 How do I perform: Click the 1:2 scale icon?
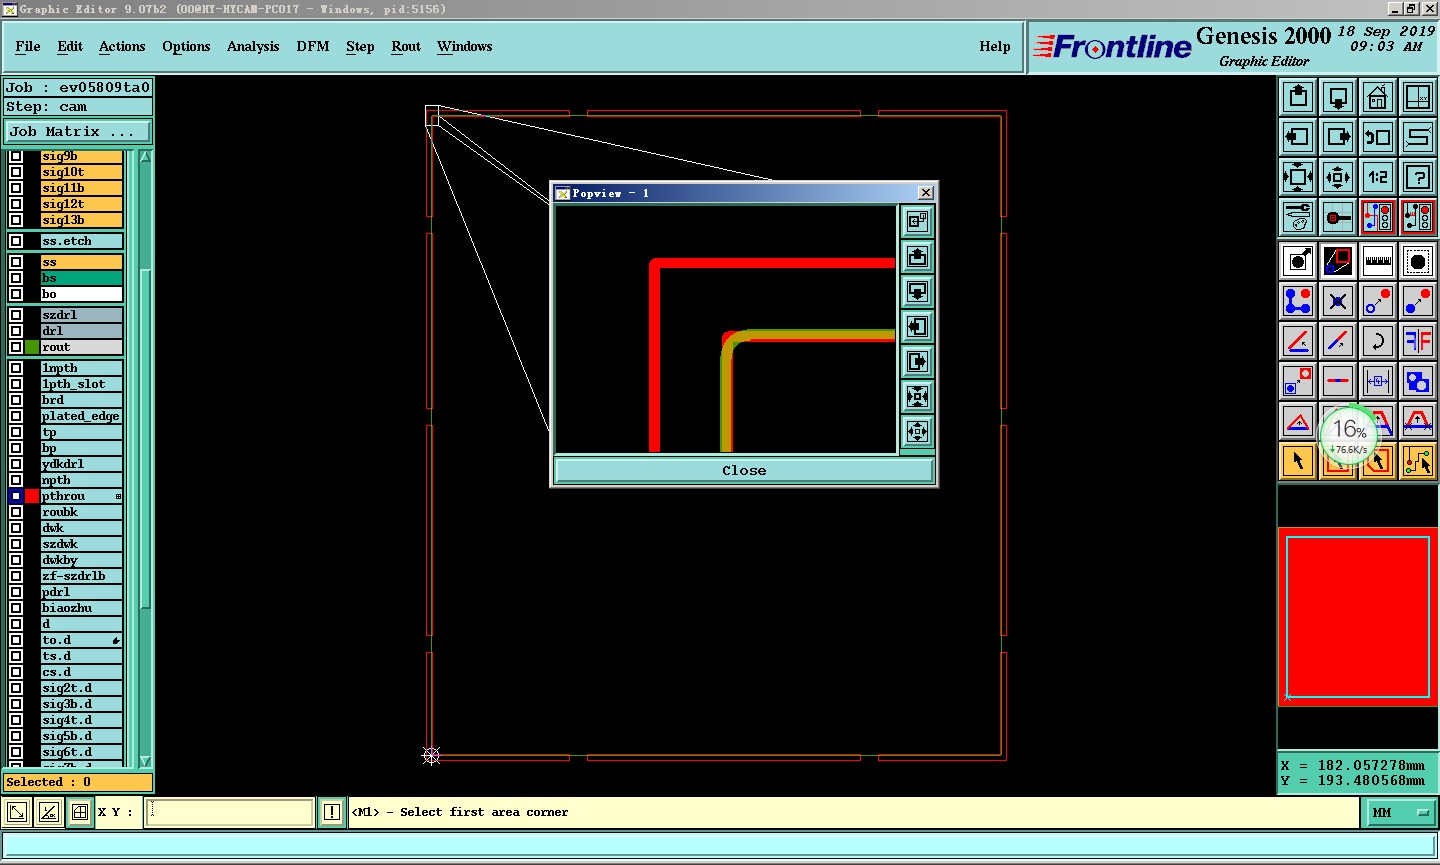[x=1378, y=177]
